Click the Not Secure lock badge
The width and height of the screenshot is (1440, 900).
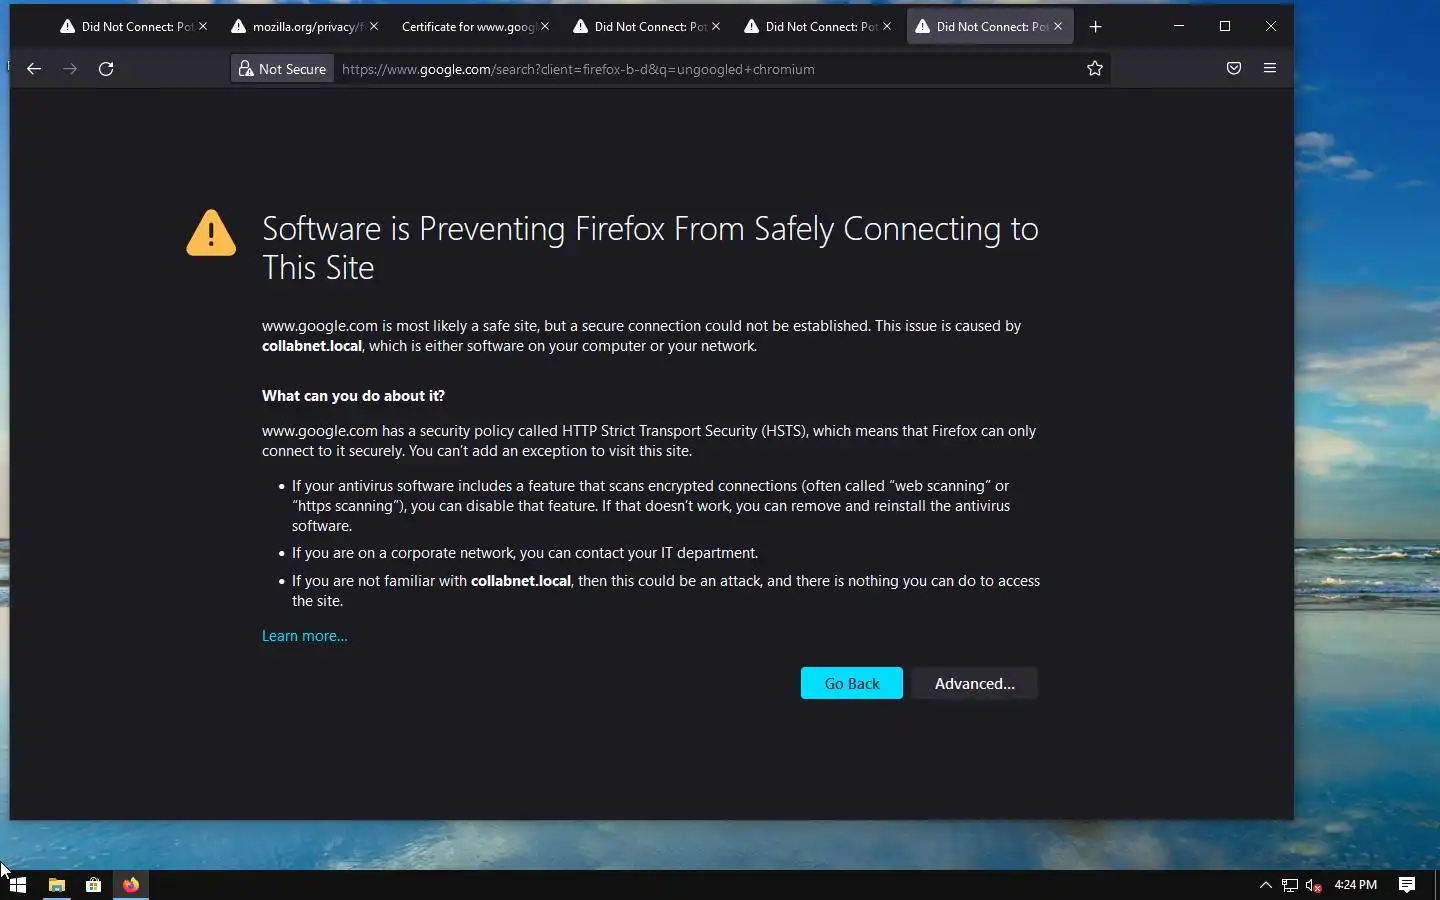tap(282, 69)
